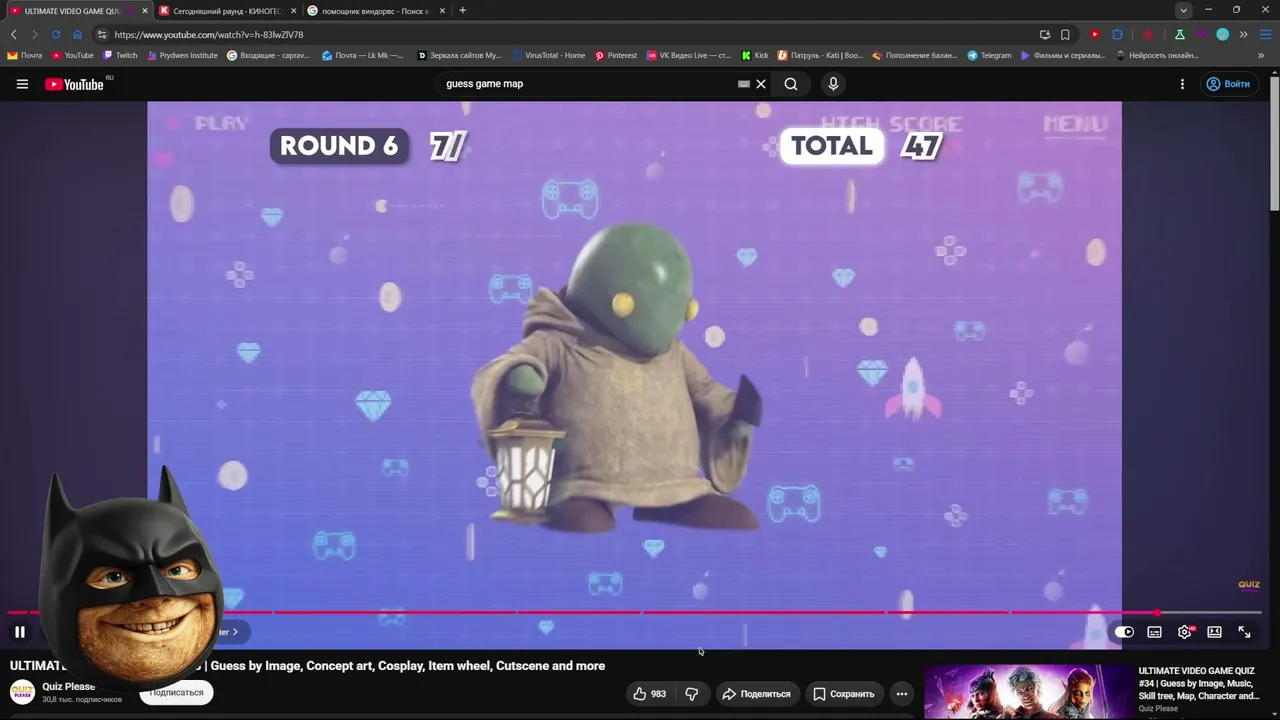The width and height of the screenshot is (1280, 720).
Task: Open the player settings gear
Action: [1185, 632]
